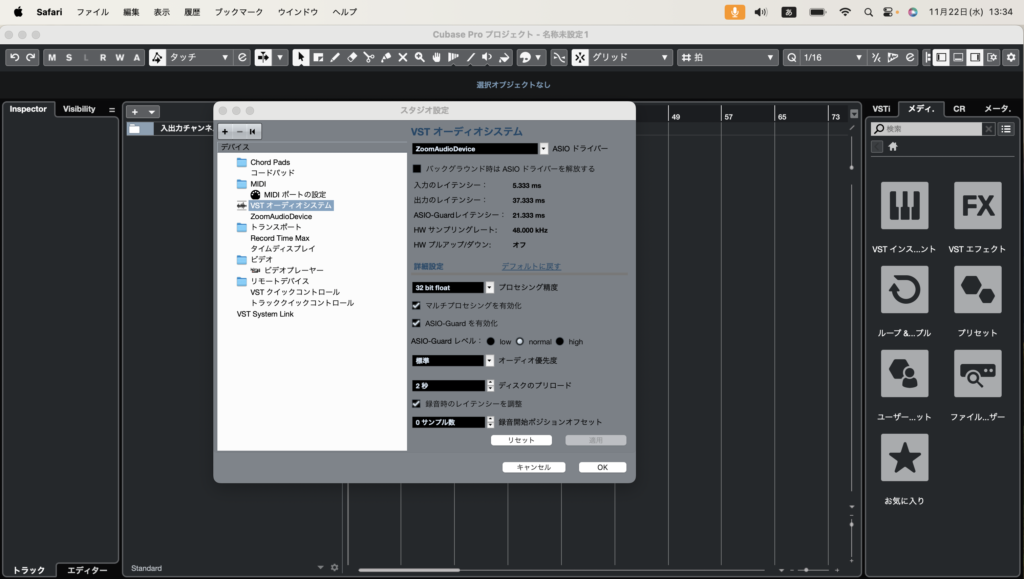This screenshot has width=1024, height=579.
Task: Click the add device plus button
Action: pos(225,131)
